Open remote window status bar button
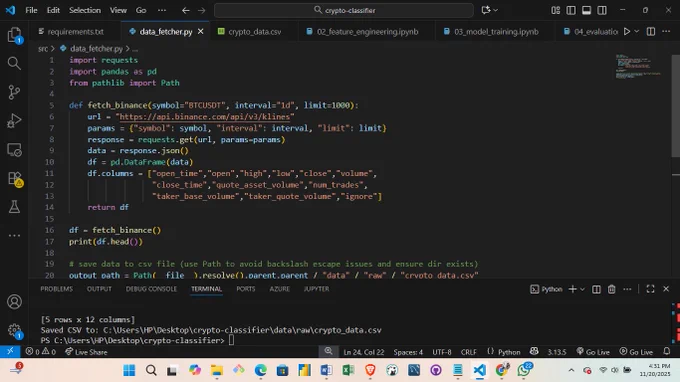Screen dimensions: 680x382 (x=10, y=351)
